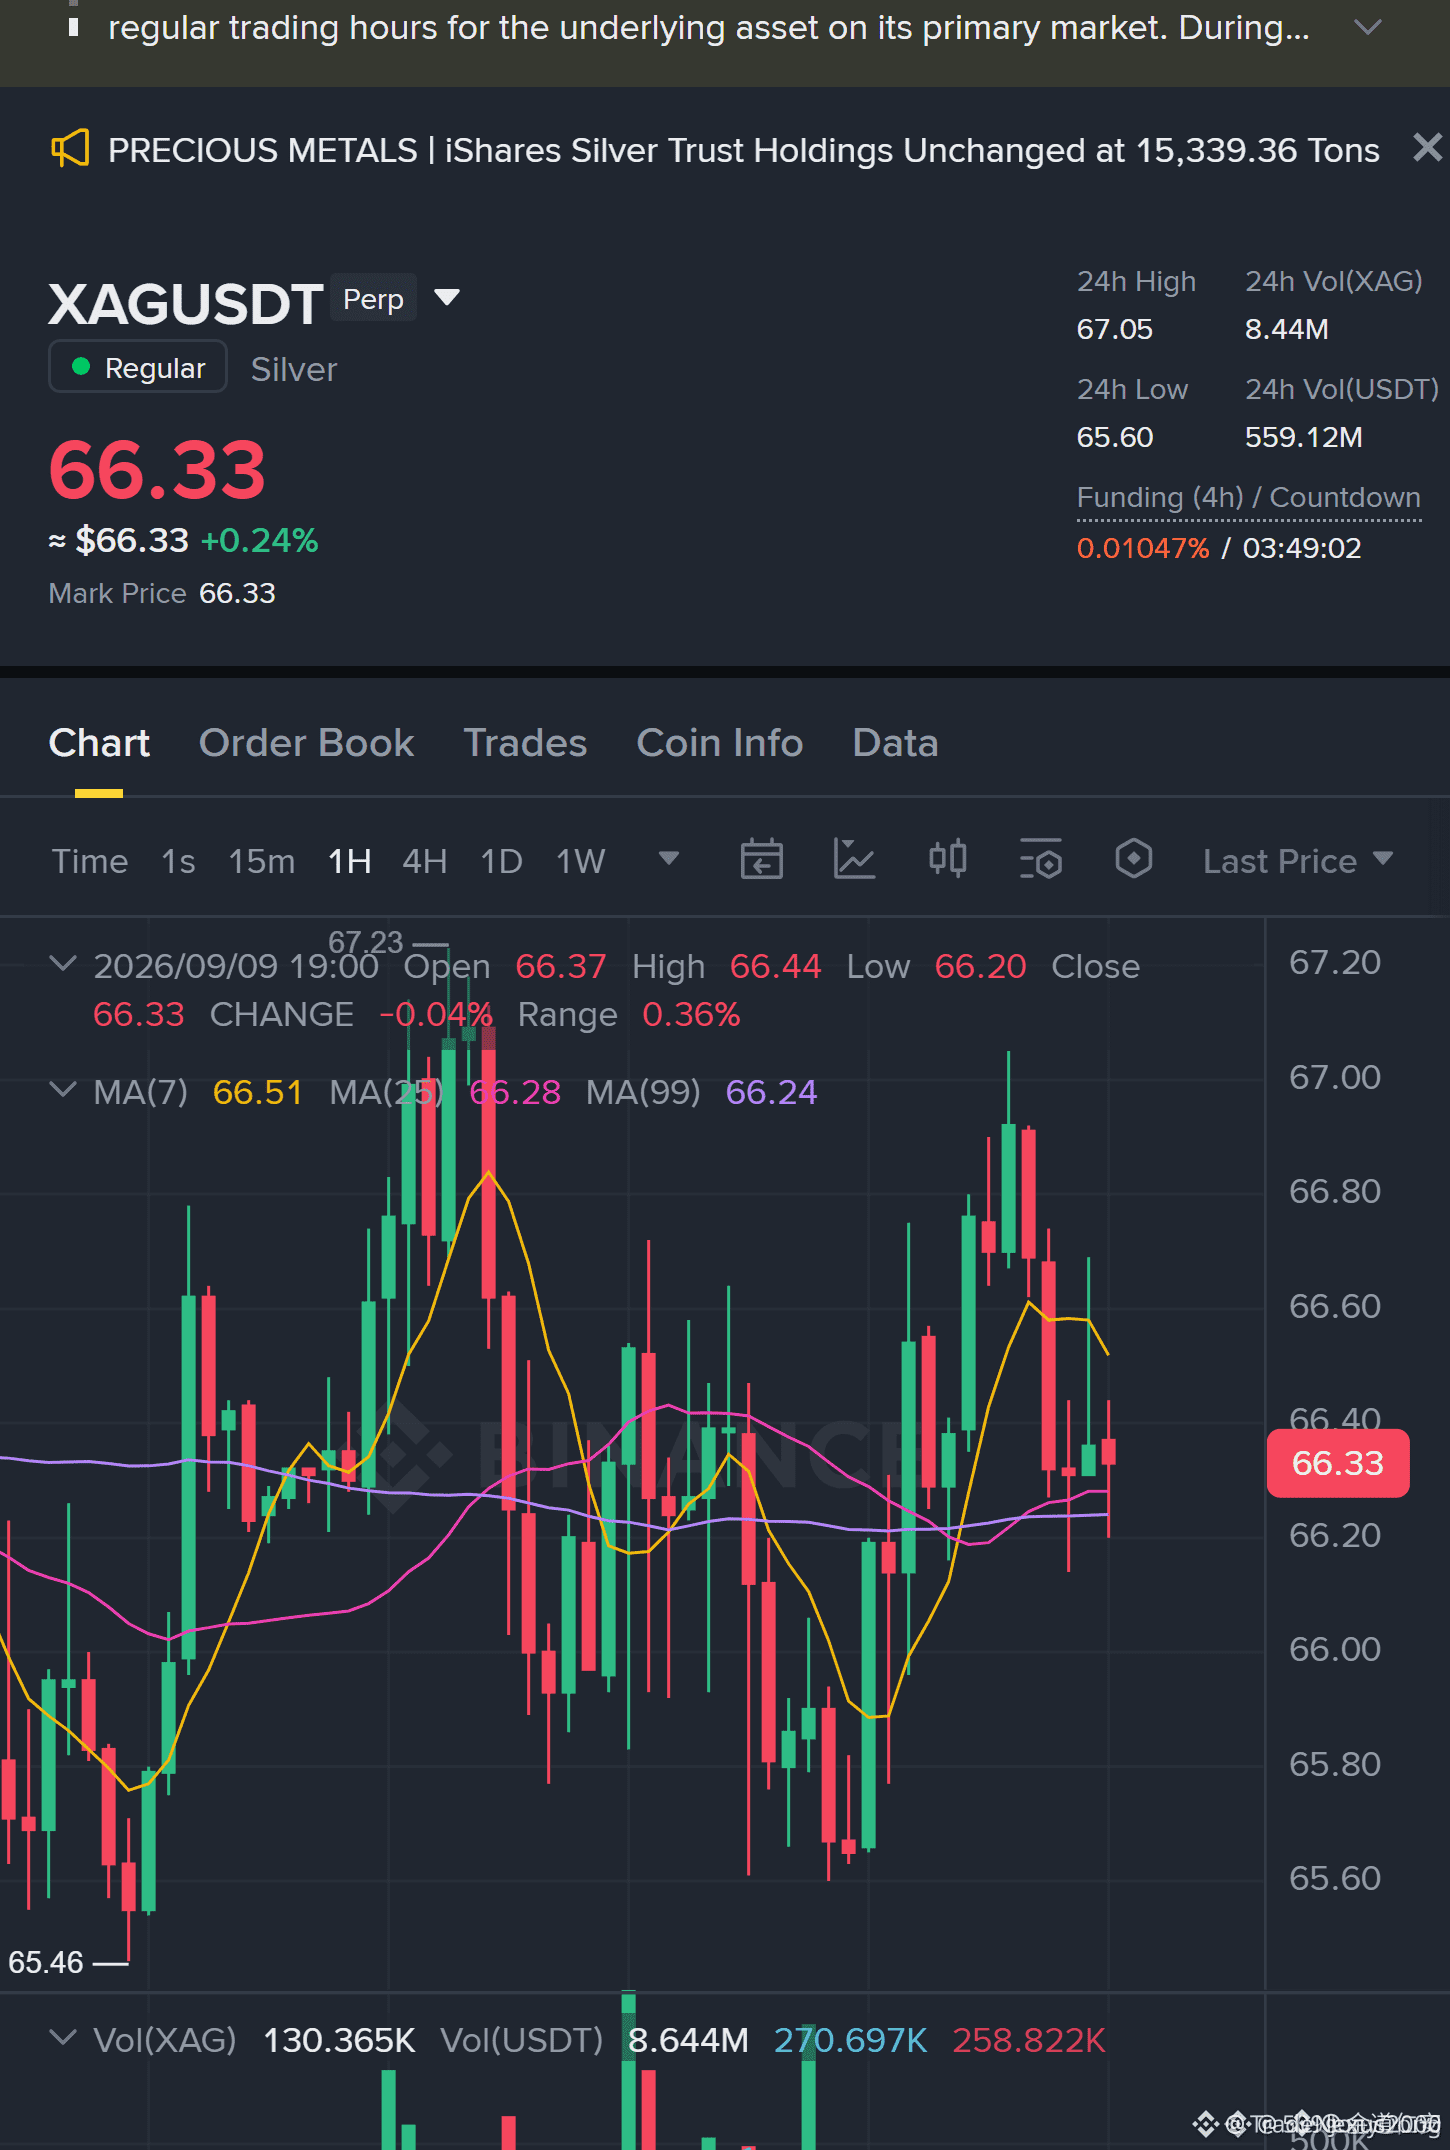Screen dimensions: 1450x2150
Task: Collapse the MA indicator legend row
Action: (x=63, y=1090)
